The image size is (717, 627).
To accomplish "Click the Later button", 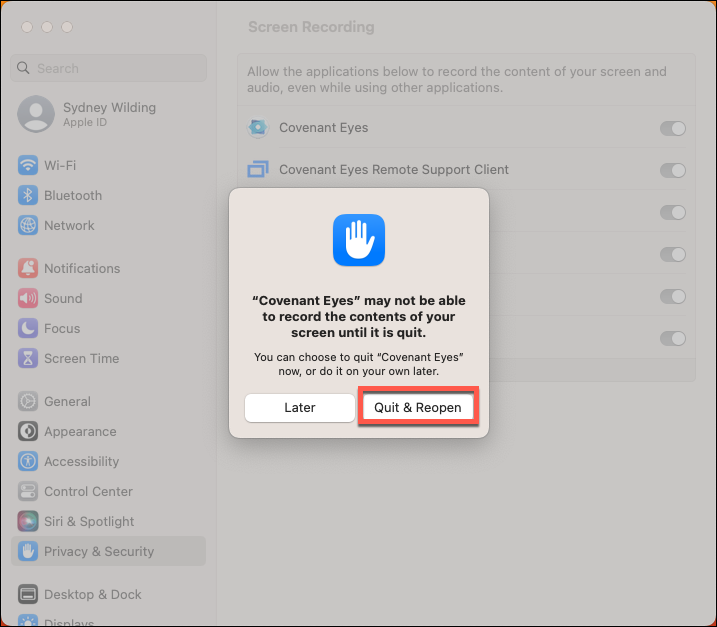I will coord(300,407).
